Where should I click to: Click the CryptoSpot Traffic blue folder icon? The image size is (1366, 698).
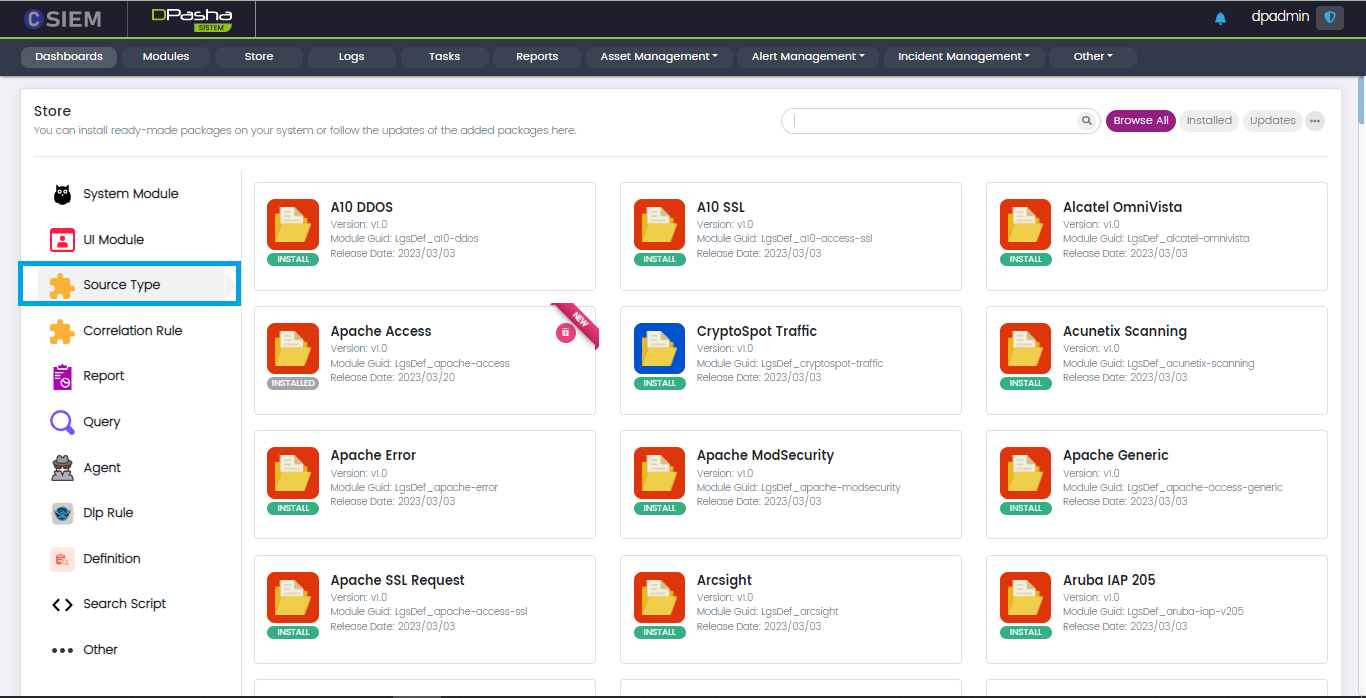(x=659, y=349)
